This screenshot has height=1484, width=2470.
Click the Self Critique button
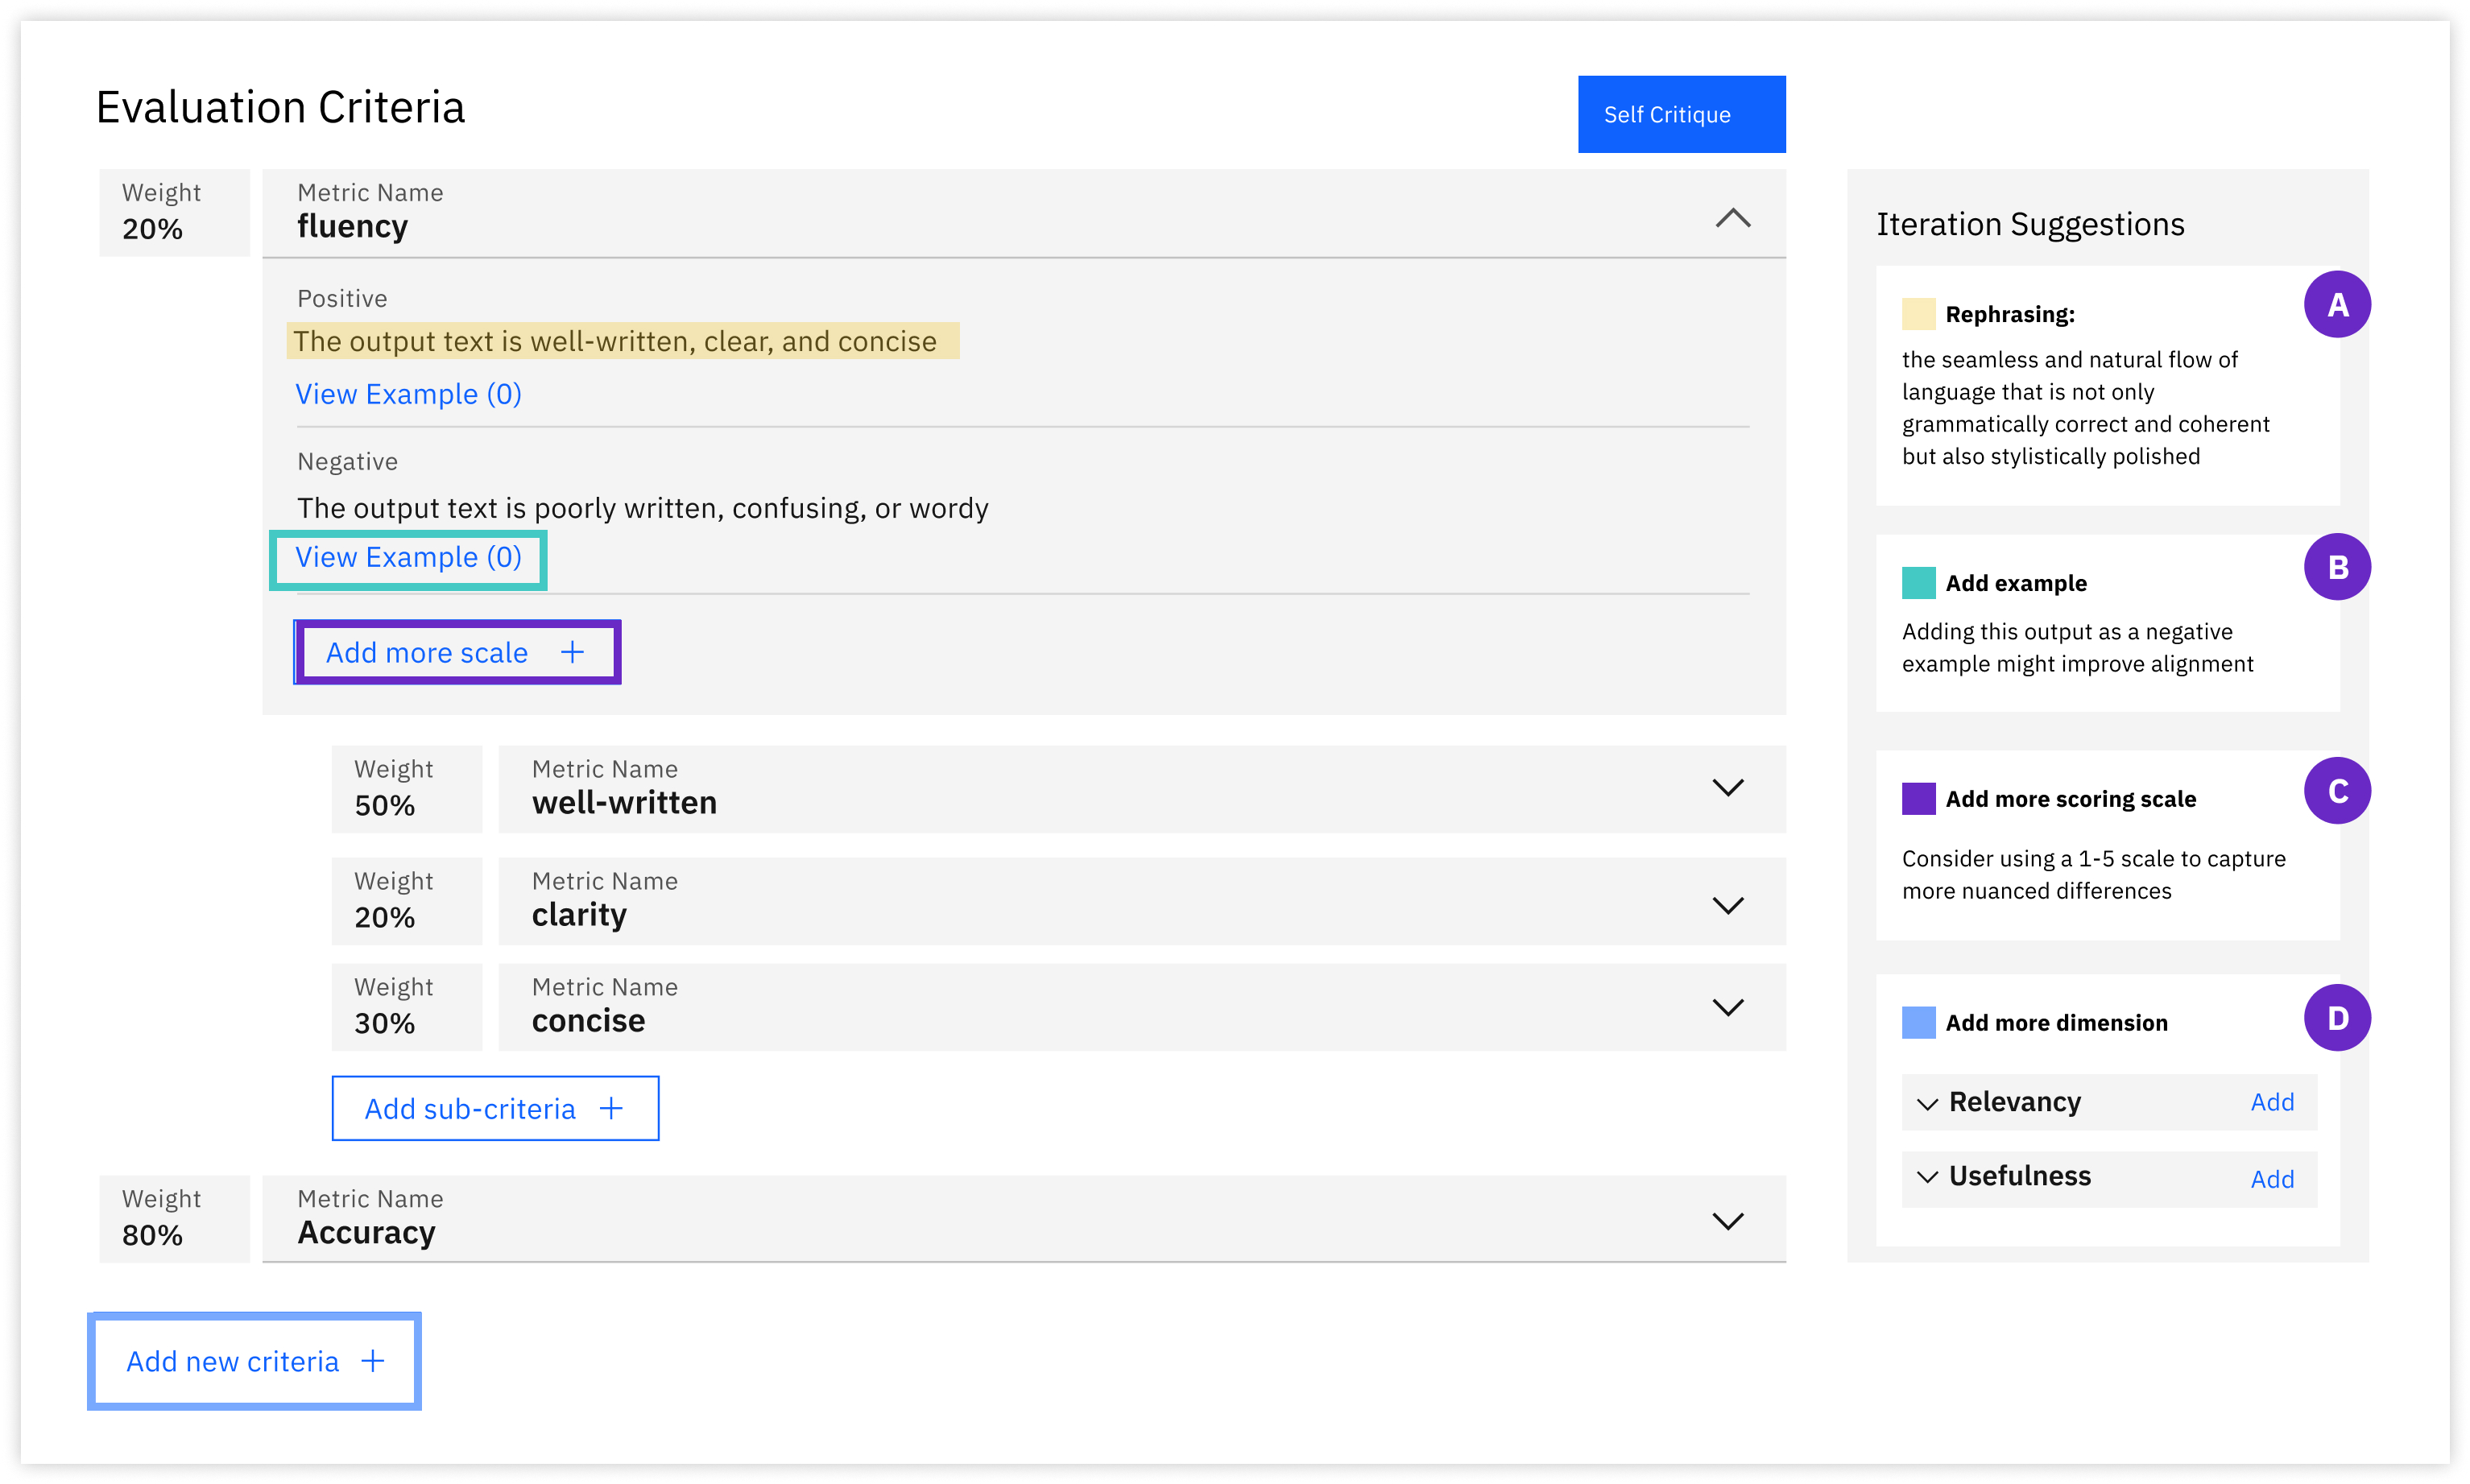click(x=1681, y=114)
